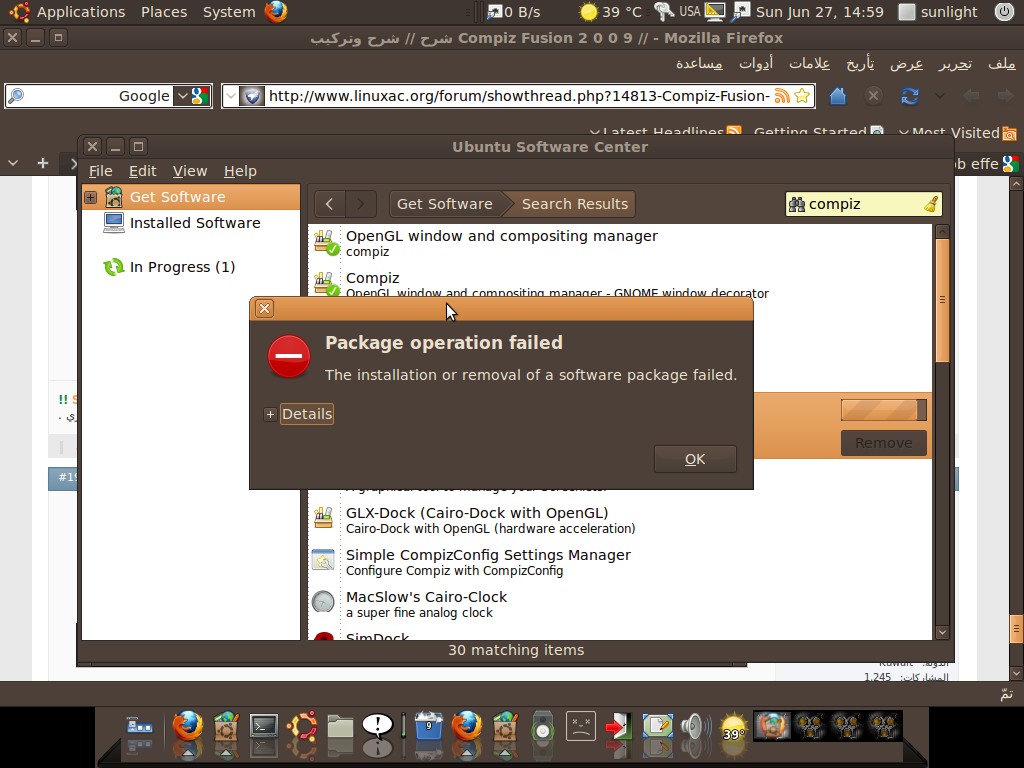Click the Firefox Stop loading icon
The width and height of the screenshot is (1024, 768).
pos(873,96)
